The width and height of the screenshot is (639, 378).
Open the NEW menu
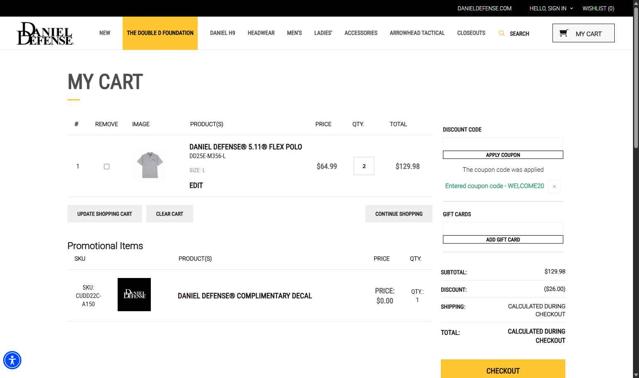(105, 33)
